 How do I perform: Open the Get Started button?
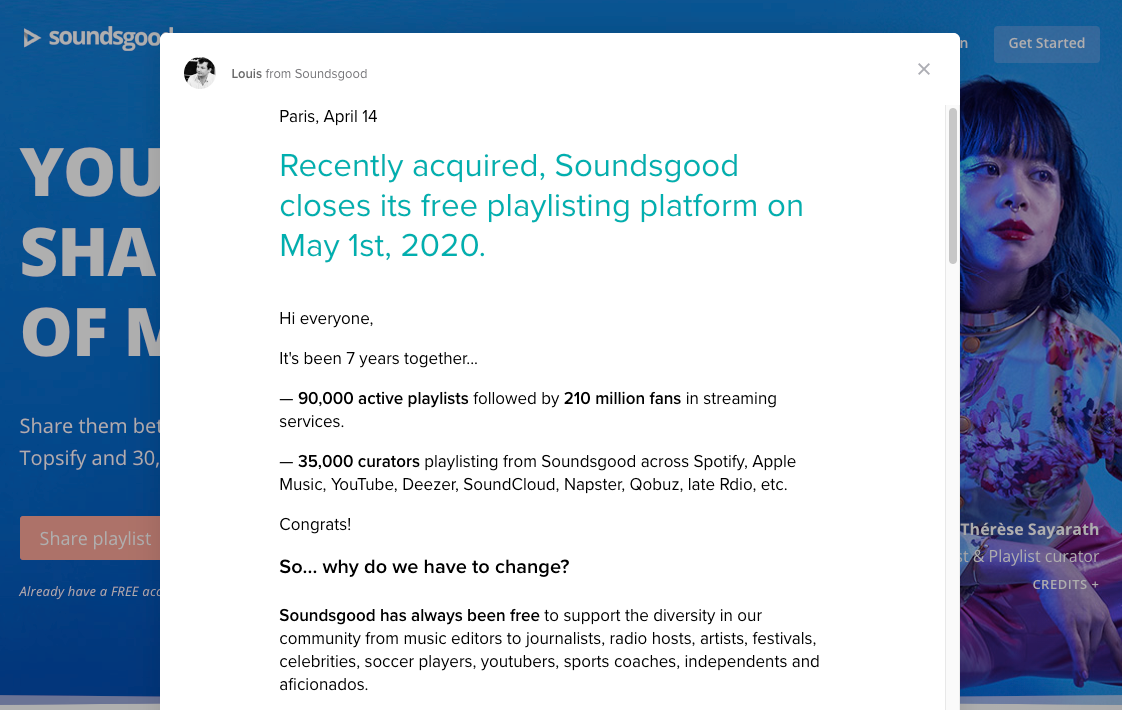[x=1046, y=43]
